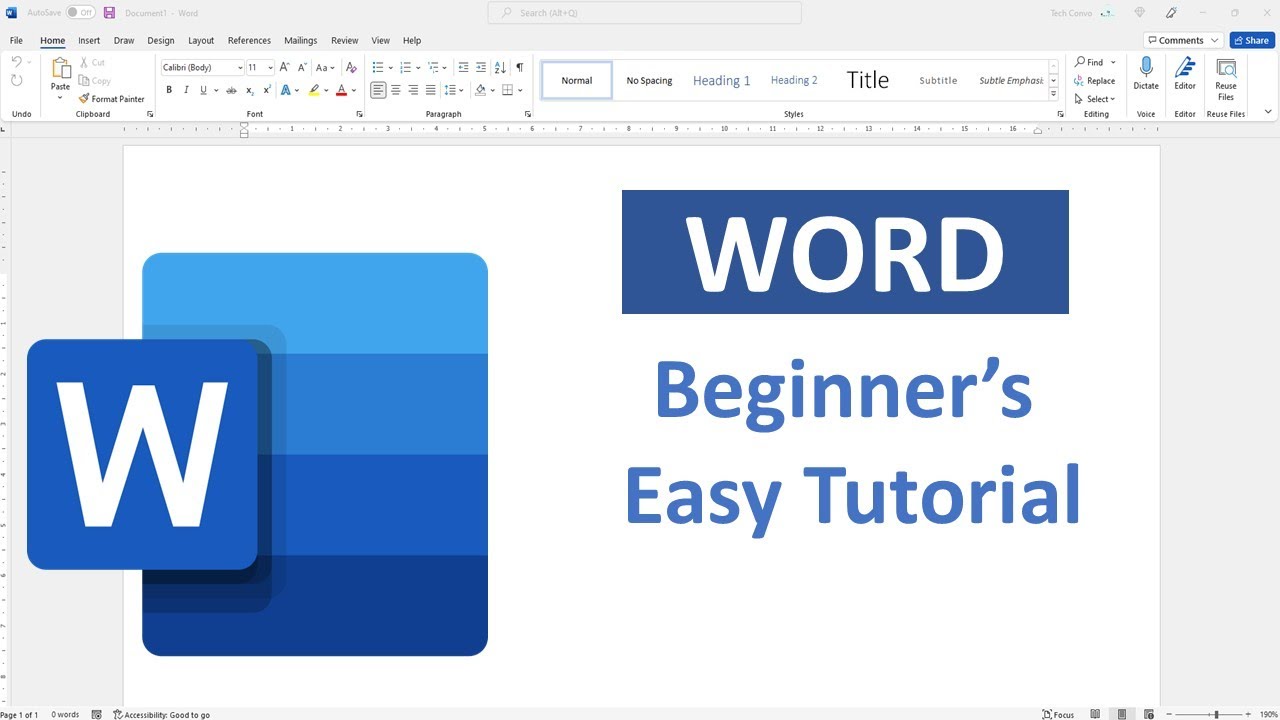Open the font name dropdown
Viewport: 1280px width, 720px height.
coord(240,68)
